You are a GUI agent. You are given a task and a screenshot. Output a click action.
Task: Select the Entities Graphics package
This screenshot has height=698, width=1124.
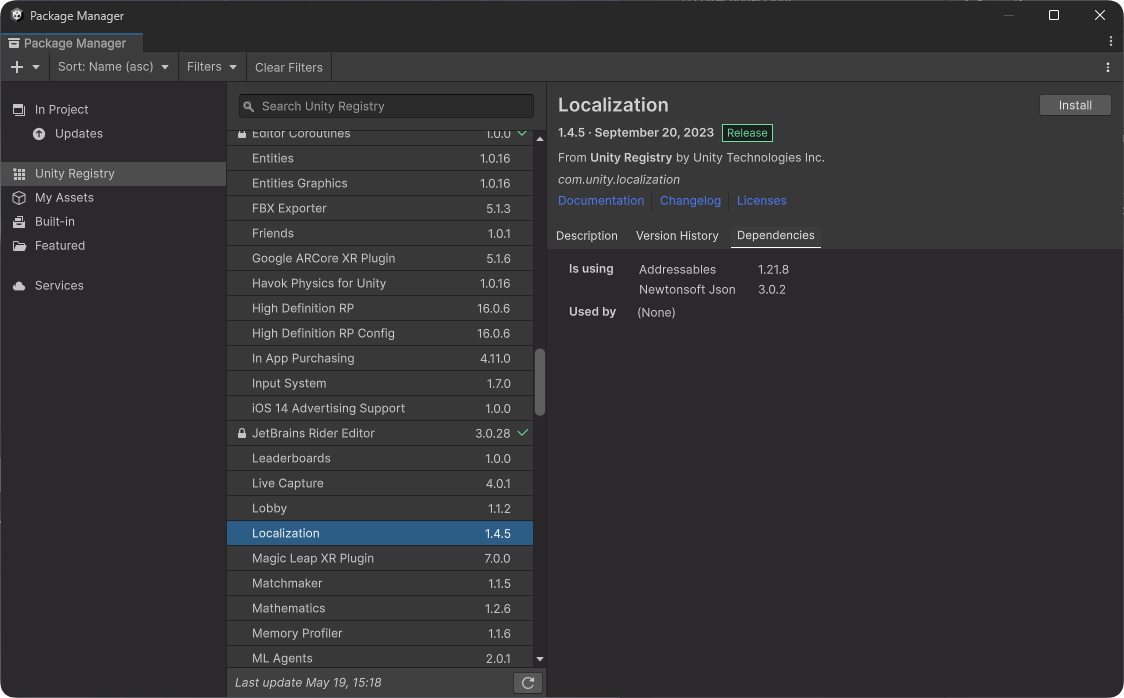coord(380,183)
